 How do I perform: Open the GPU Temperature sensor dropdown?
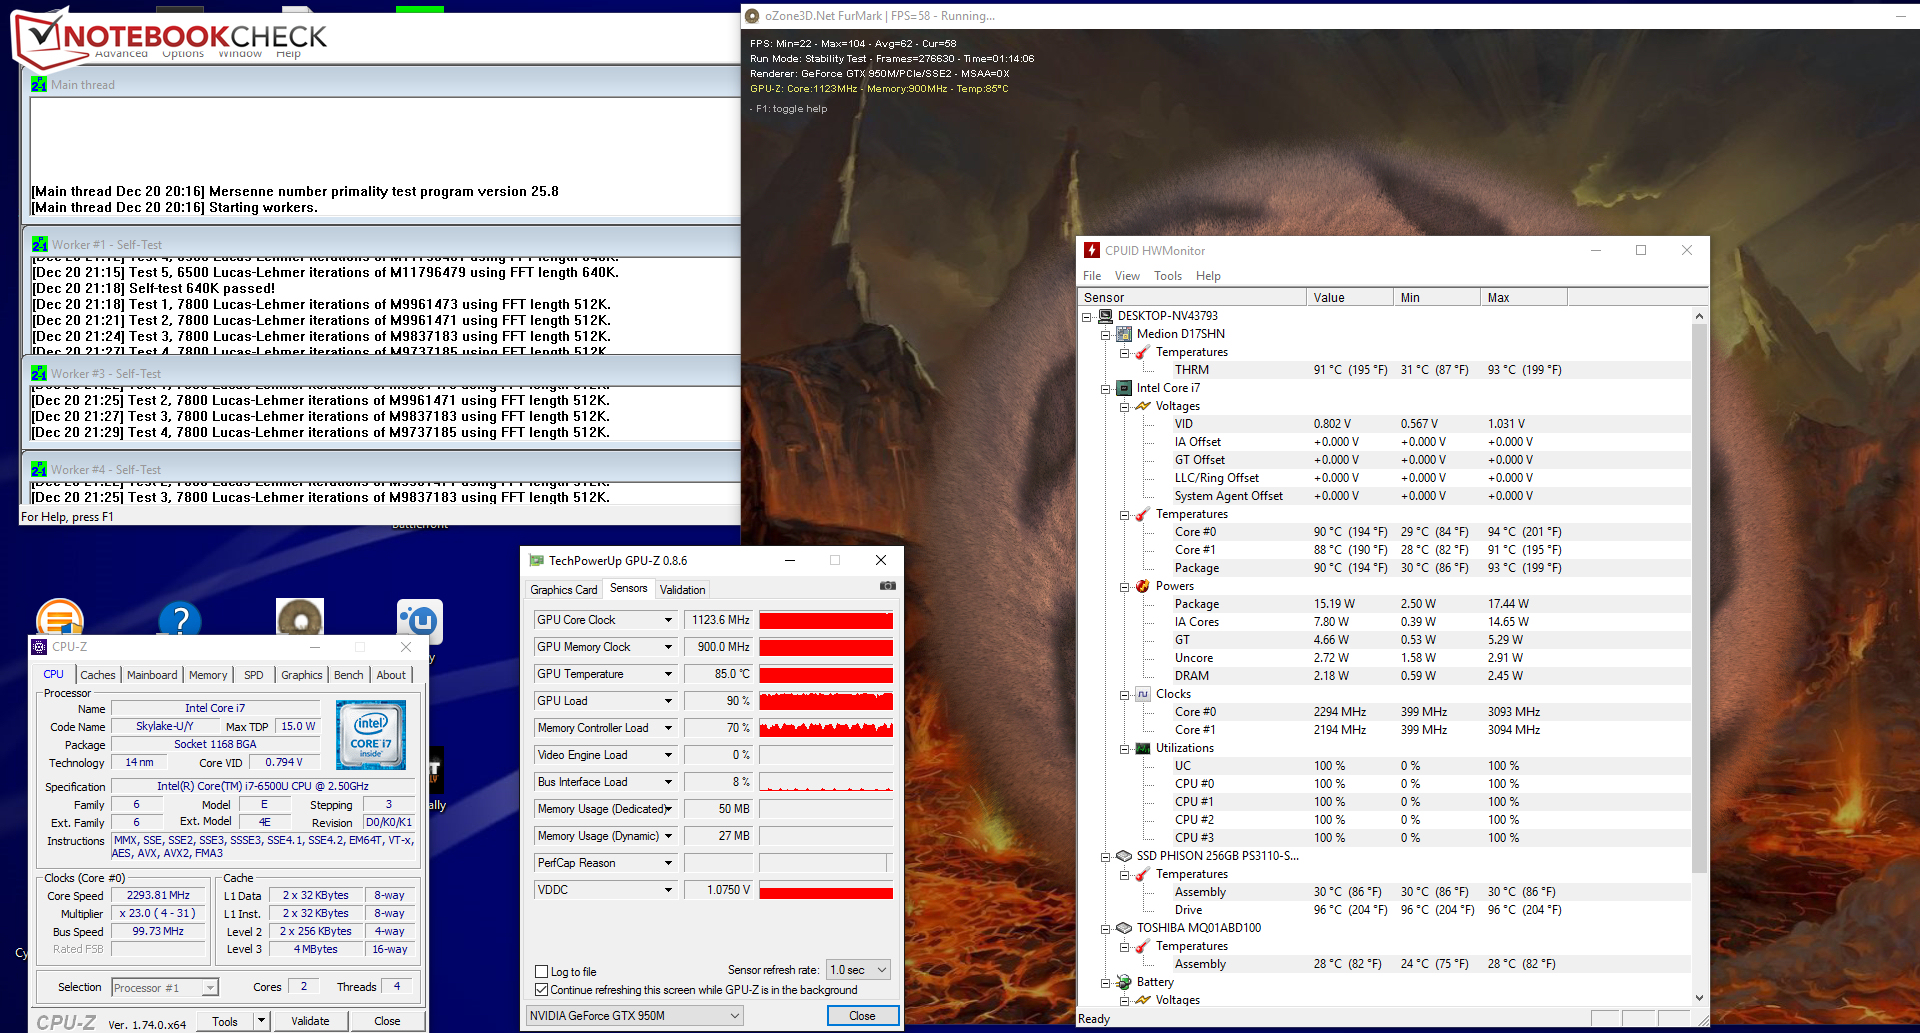click(668, 674)
